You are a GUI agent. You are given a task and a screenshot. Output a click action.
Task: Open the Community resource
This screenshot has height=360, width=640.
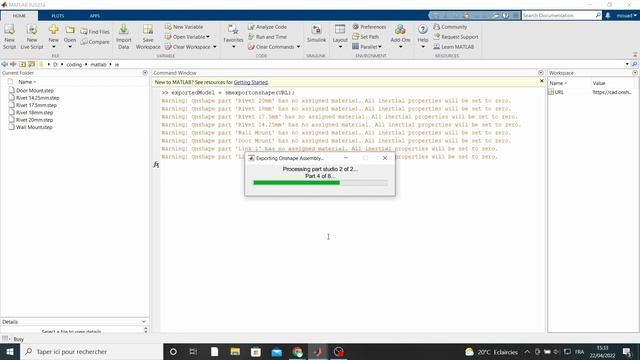450,27
